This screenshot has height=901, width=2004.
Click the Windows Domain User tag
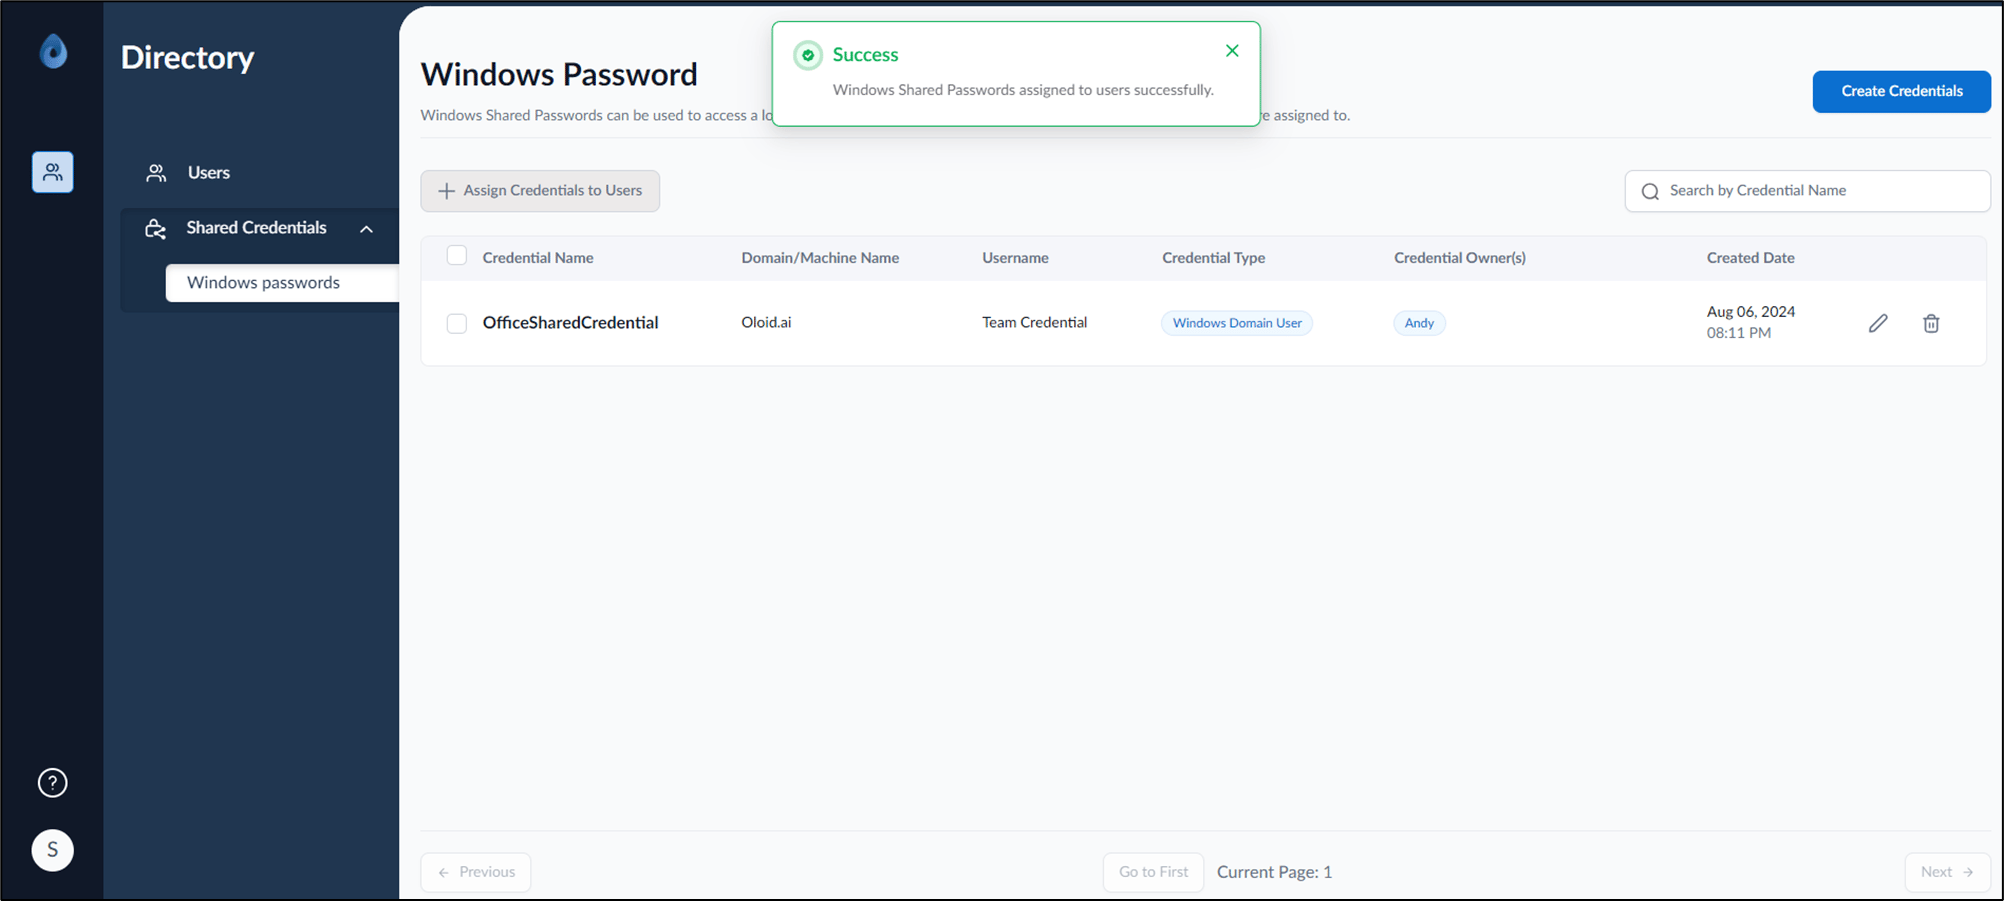[1237, 323]
